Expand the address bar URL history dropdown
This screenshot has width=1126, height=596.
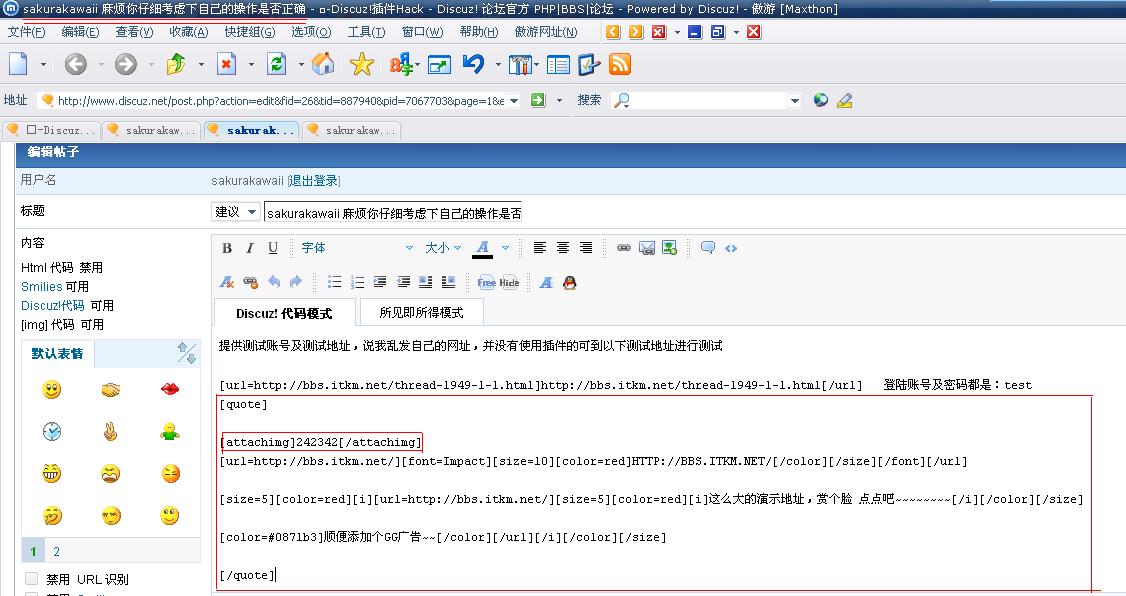514,101
